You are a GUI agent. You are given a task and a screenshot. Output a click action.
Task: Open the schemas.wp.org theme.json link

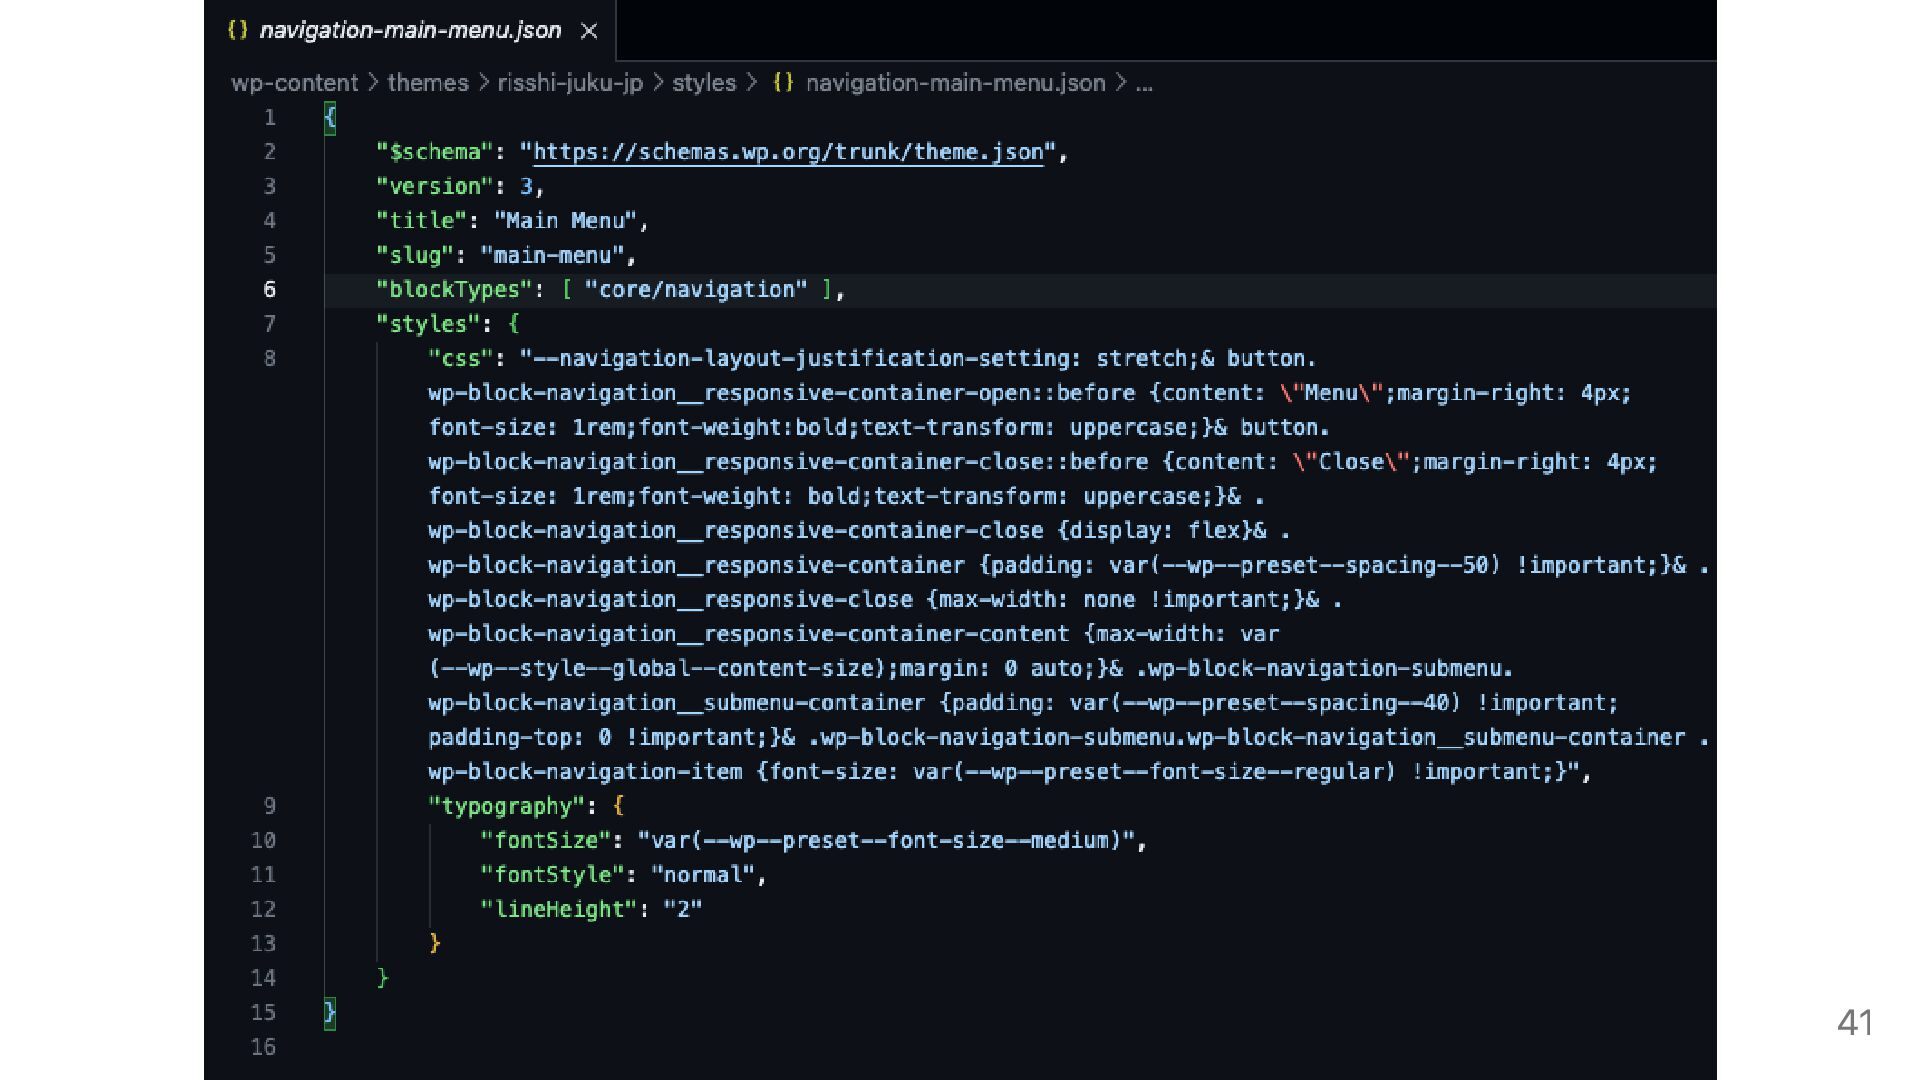[787, 152]
